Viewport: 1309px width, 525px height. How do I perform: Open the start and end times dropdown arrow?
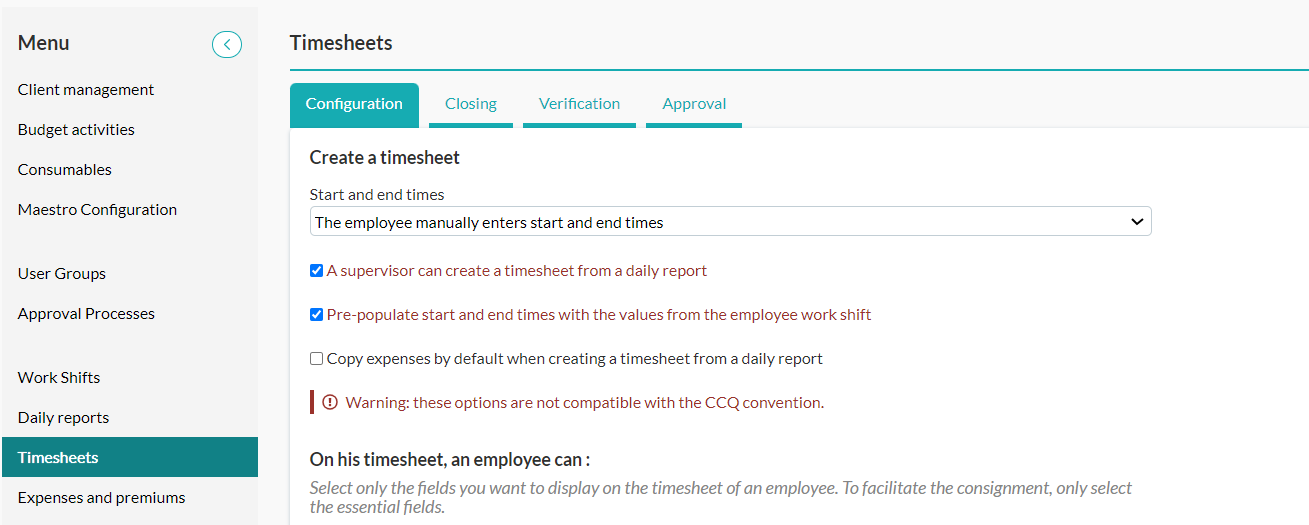pyautogui.click(x=1136, y=222)
